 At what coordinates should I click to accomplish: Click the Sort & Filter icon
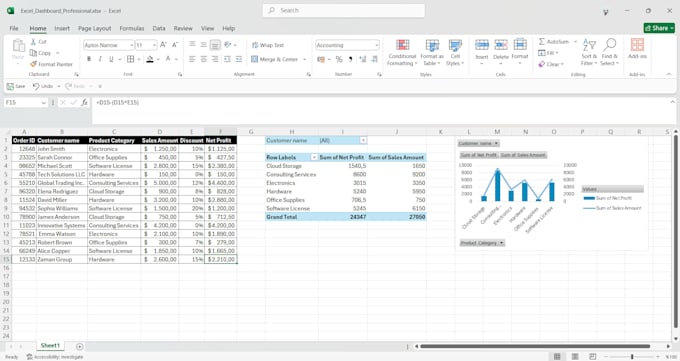click(x=589, y=44)
